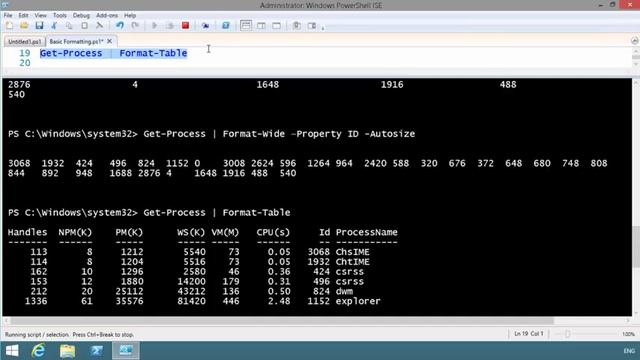Open the Edit menu
The image size is (640, 360).
(23, 16)
